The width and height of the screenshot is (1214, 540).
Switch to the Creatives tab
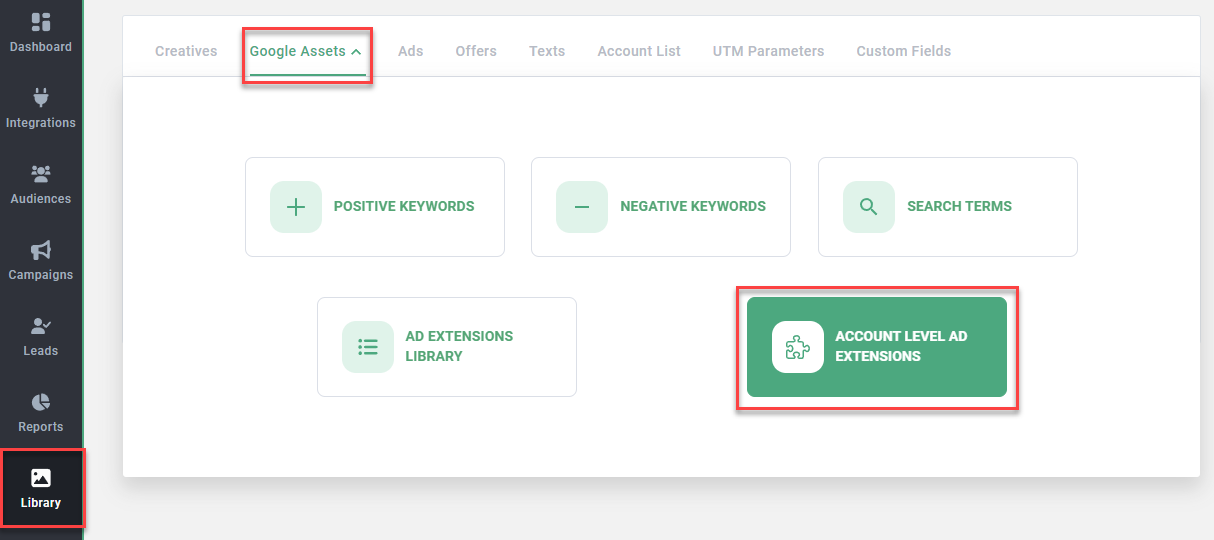click(186, 51)
